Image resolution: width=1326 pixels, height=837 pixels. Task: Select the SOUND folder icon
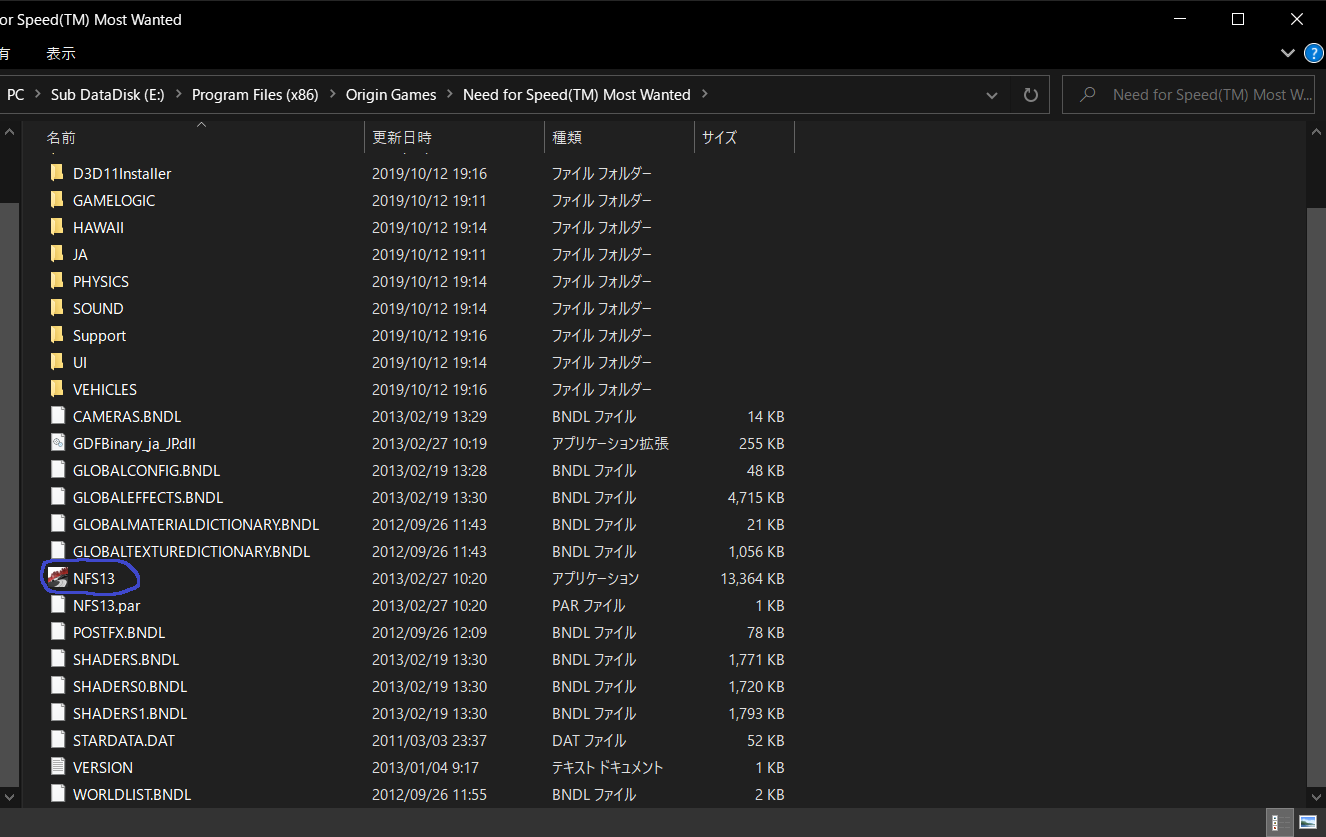click(x=57, y=308)
